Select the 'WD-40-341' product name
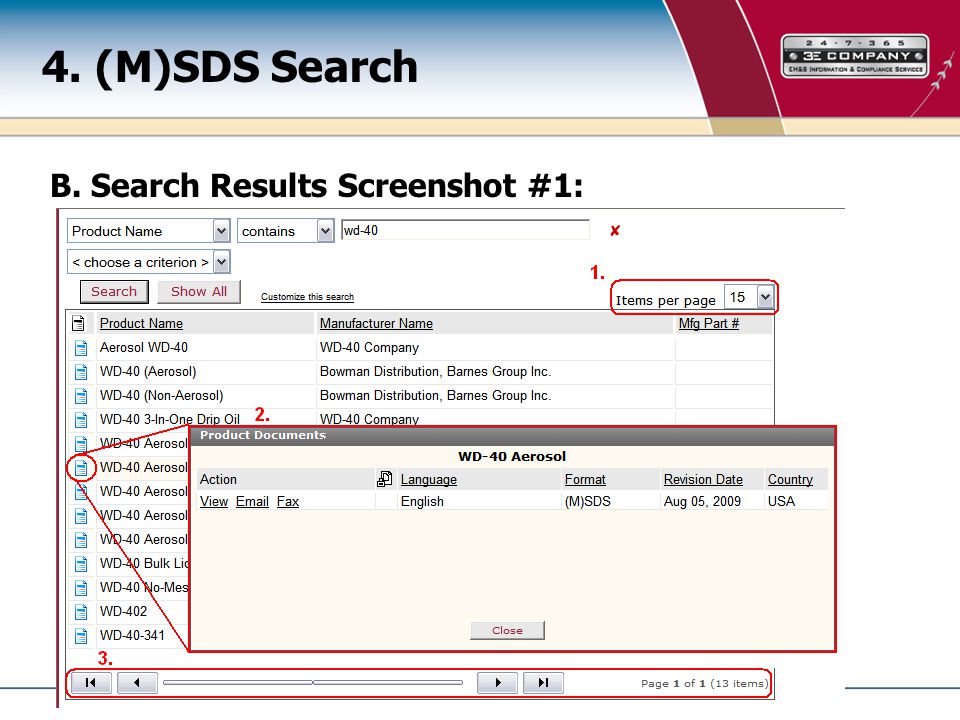Viewport: 960px width, 720px height. (x=132, y=636)
